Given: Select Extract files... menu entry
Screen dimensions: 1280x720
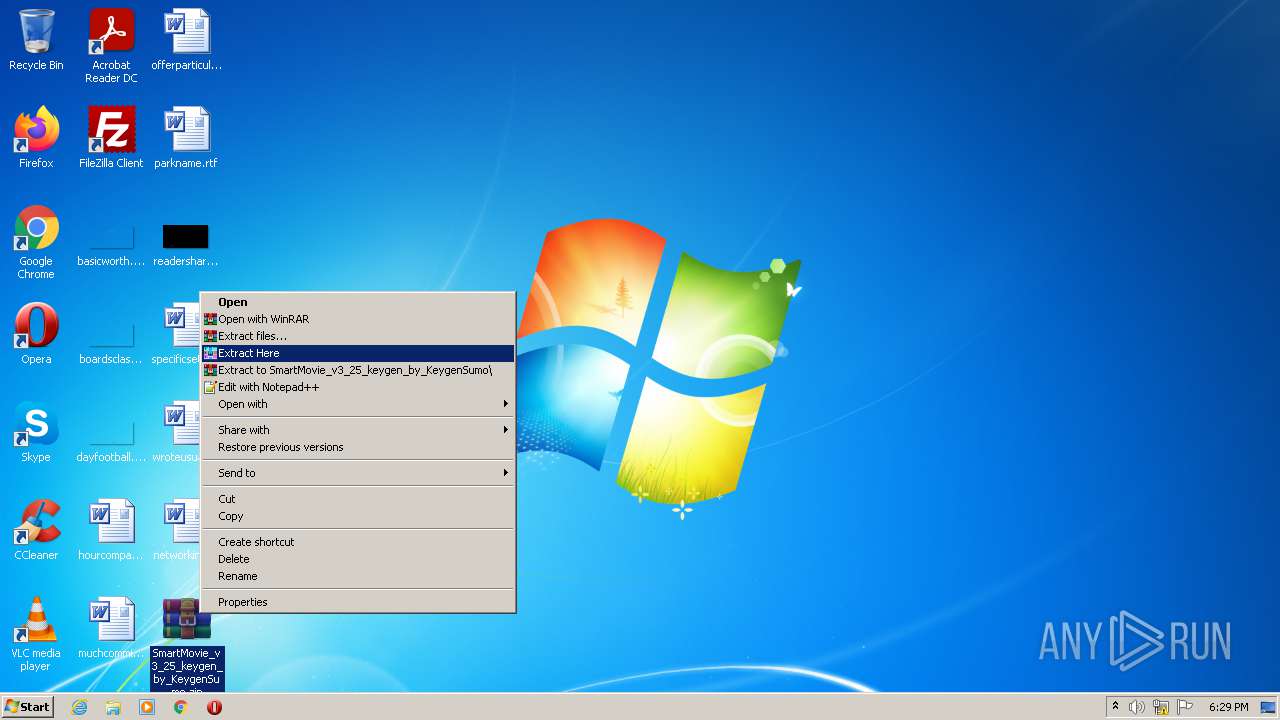Looking at the screenshot, I should [x=358, y=336].
